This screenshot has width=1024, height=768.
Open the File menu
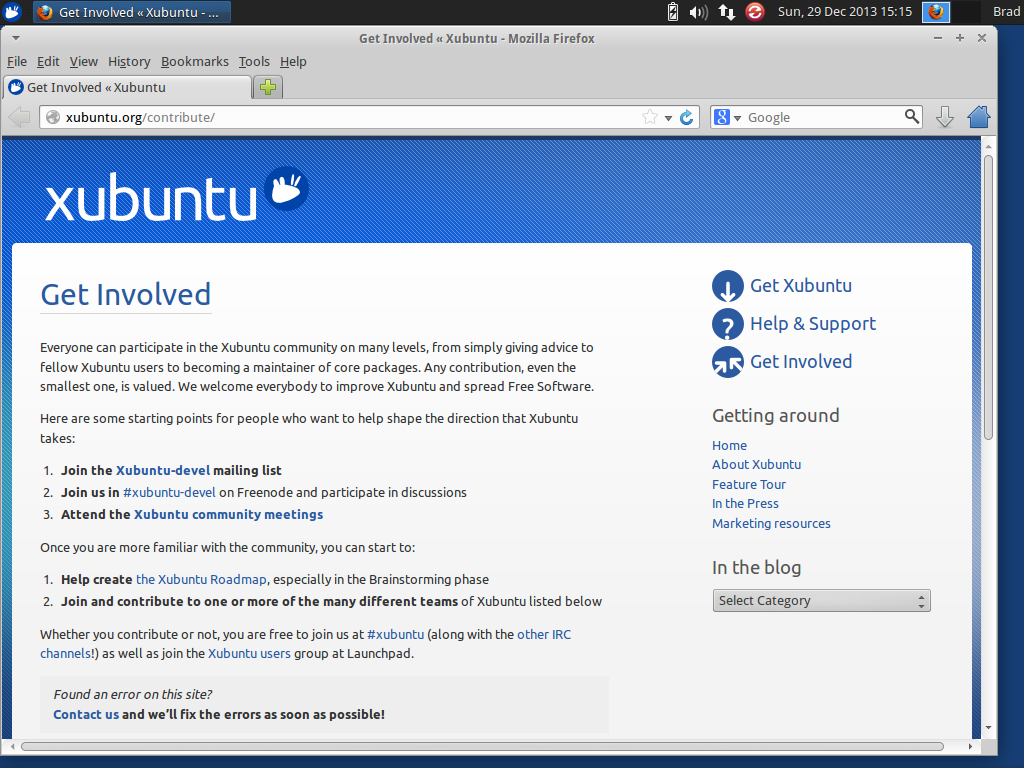point(17,61)
